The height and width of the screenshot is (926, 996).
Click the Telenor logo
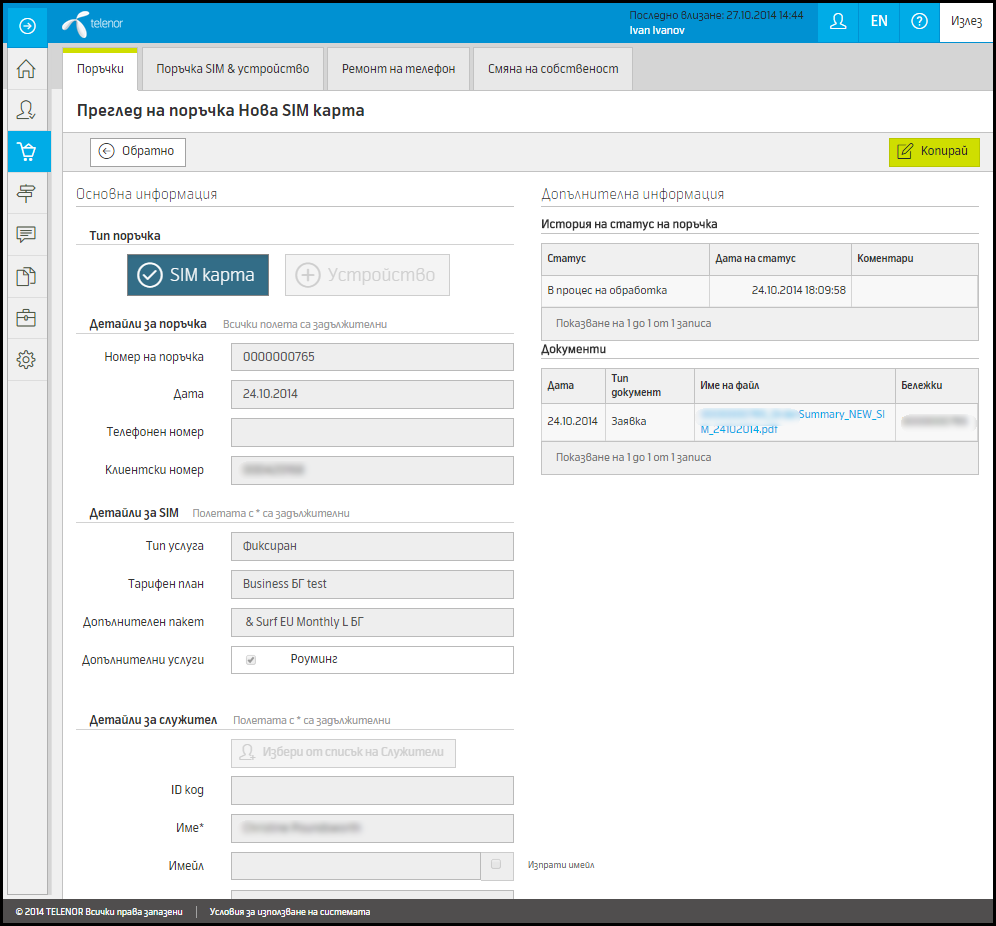pyautogui.click(x=92, y=25)
